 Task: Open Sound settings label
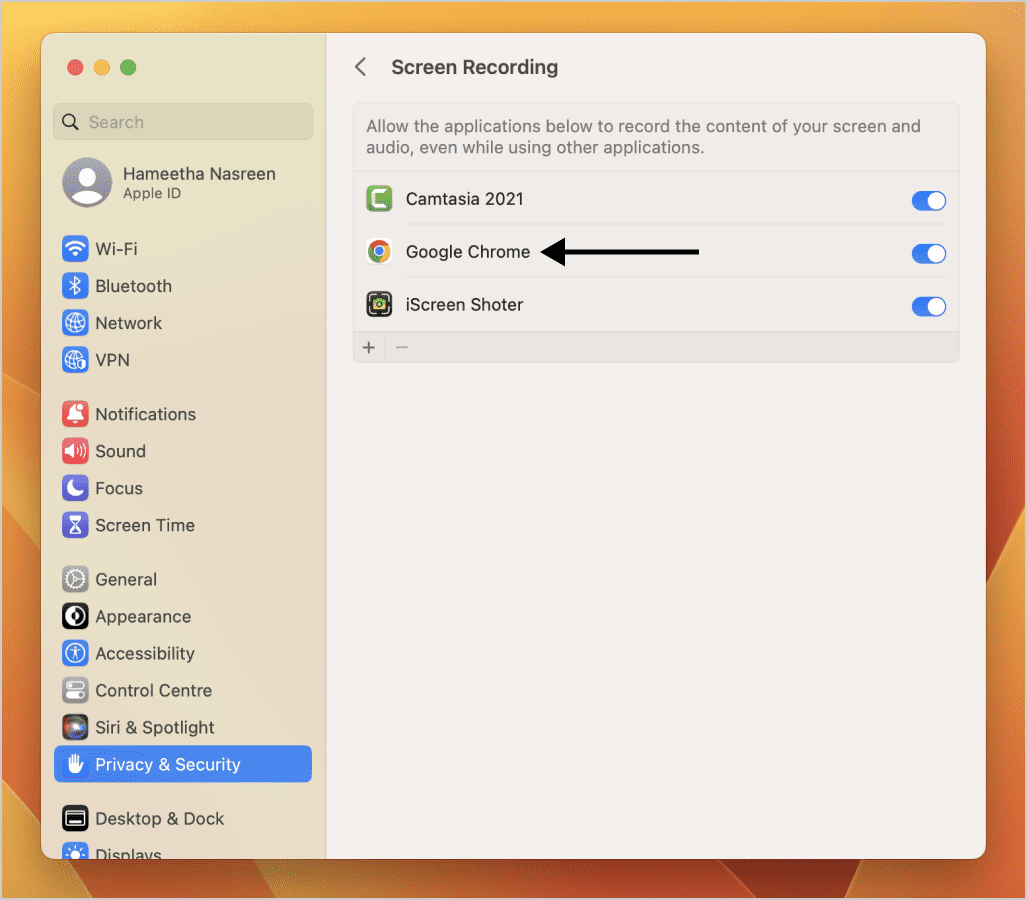[x=121, y=451]
